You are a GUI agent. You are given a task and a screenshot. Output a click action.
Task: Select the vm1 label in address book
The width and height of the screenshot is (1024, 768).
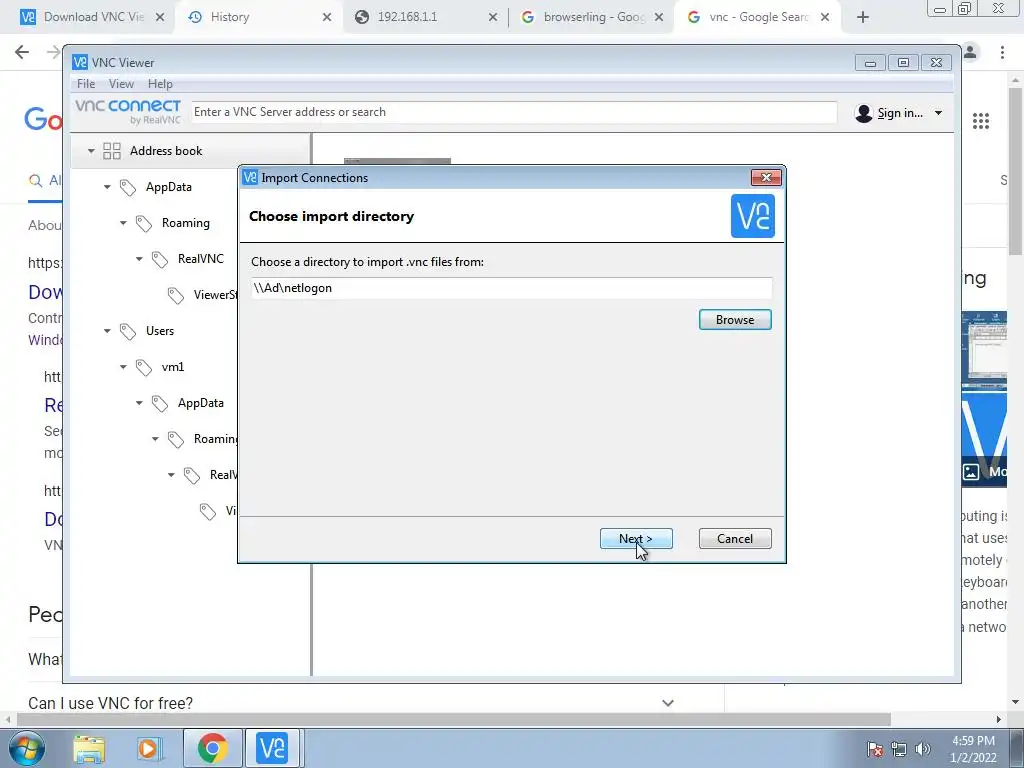pyautogui.click(x=173, y=367)
